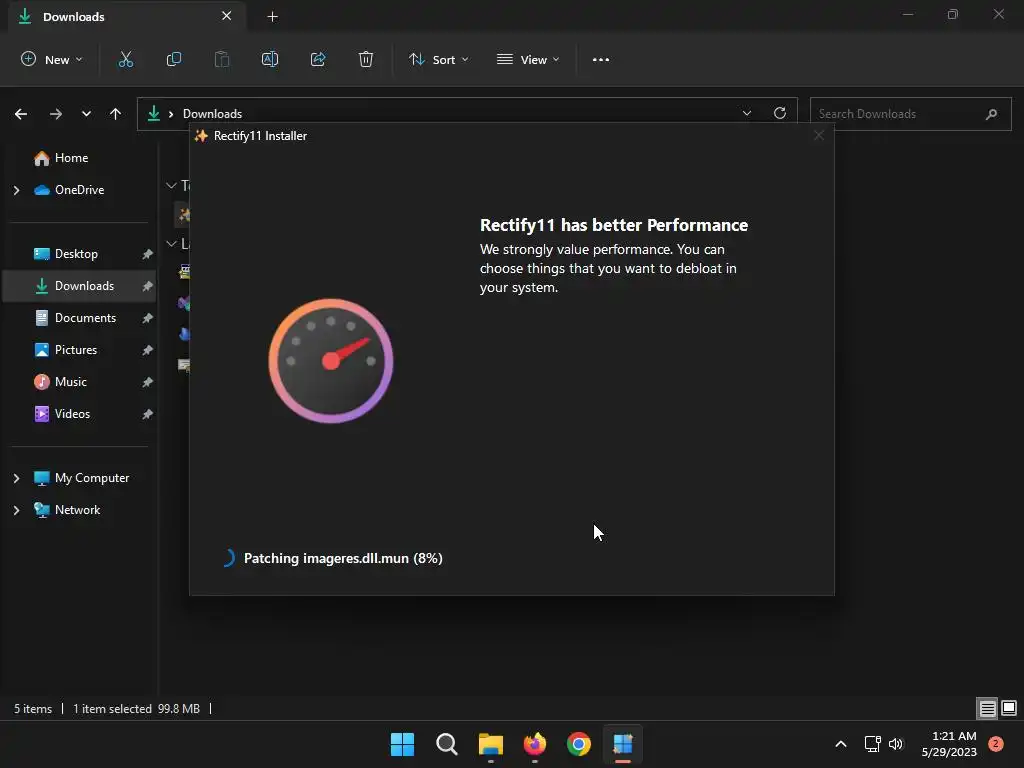Viewport: 1024px width, 768px height.
Task: Open taskbar Search
Action: (x=447, y=744)
